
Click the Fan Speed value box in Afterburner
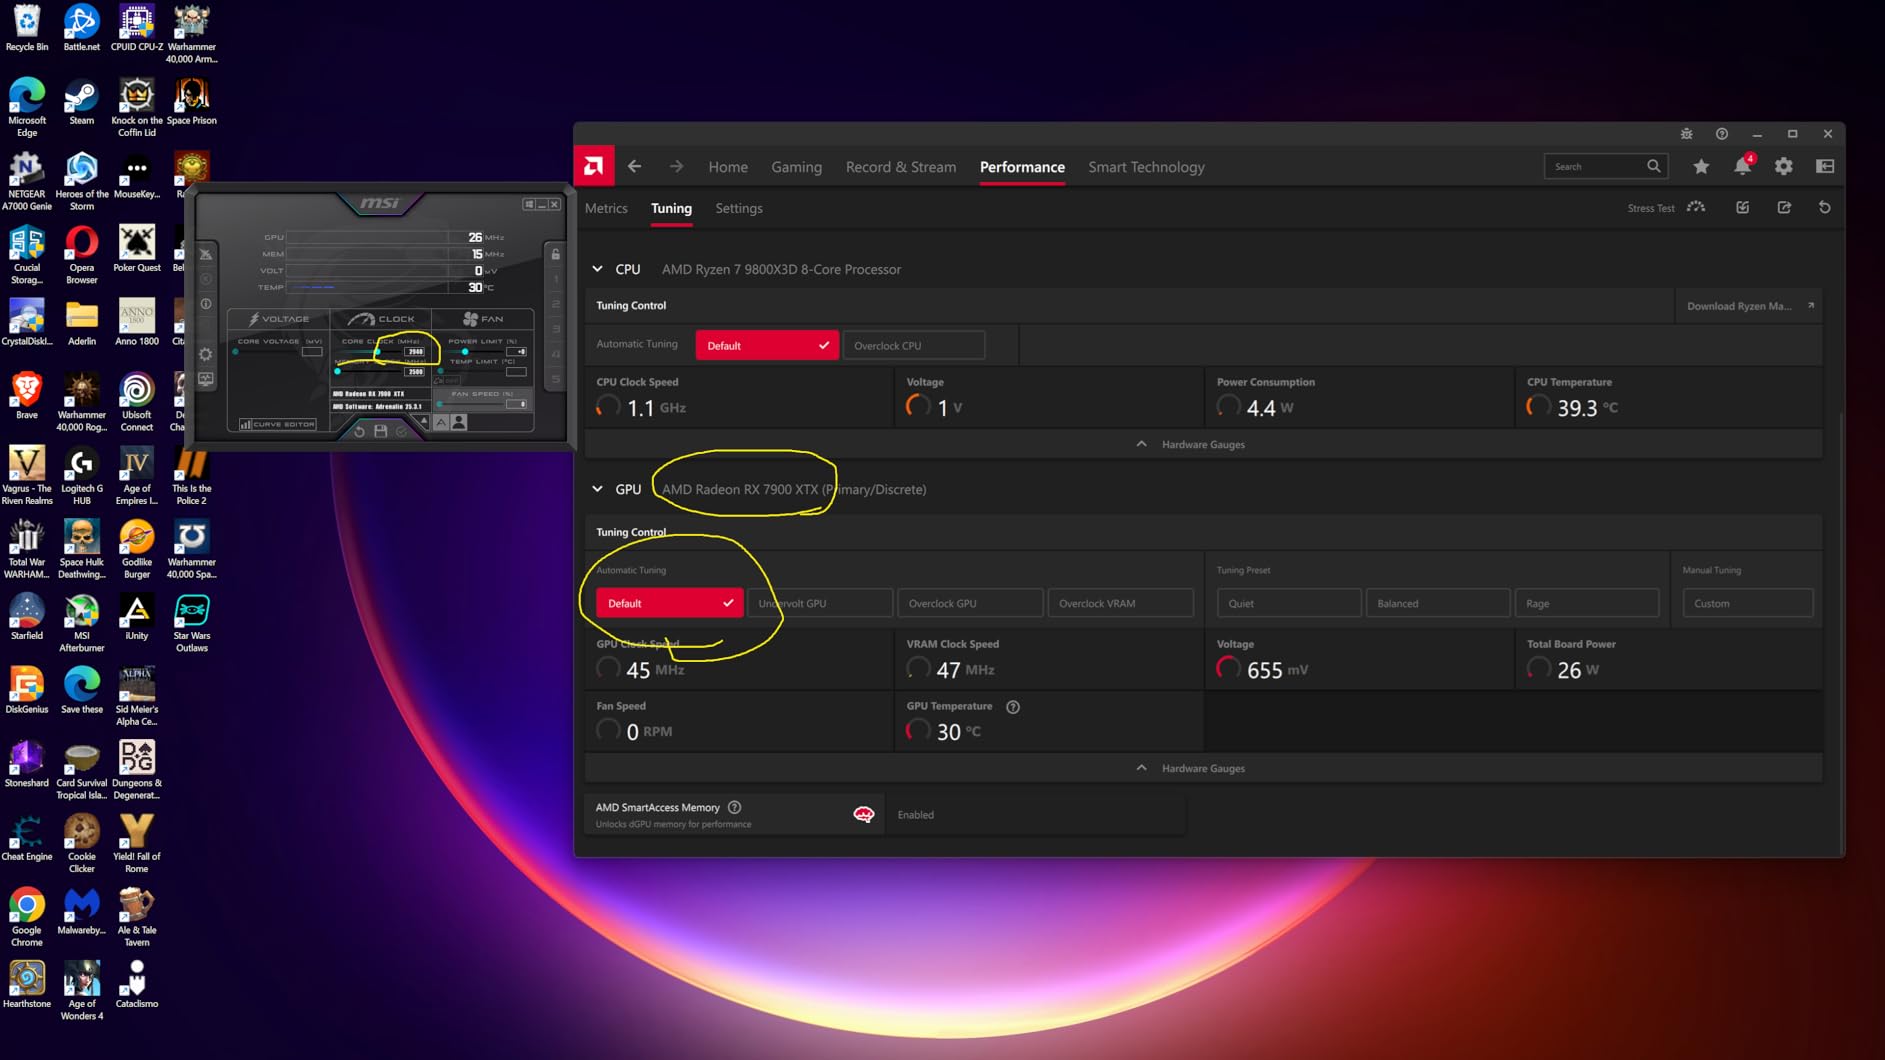(x=516, y=404)
